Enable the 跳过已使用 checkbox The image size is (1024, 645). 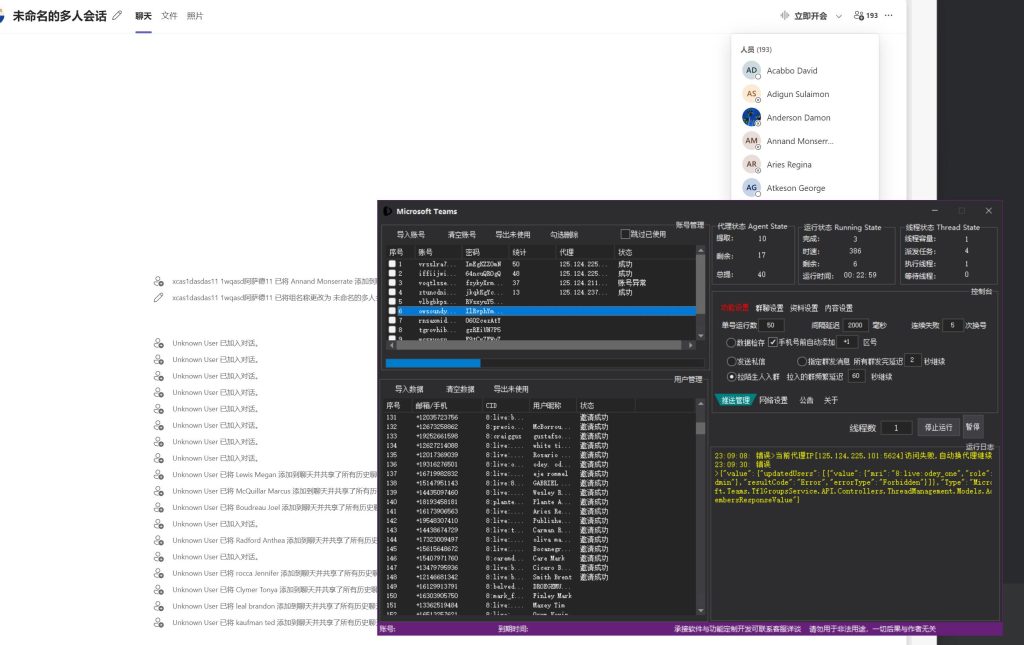pos(626,234)
